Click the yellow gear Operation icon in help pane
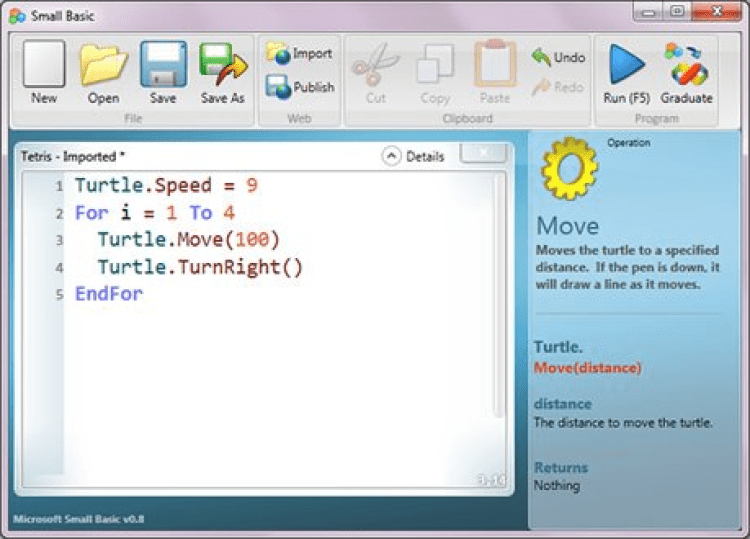 coord(569,168)
